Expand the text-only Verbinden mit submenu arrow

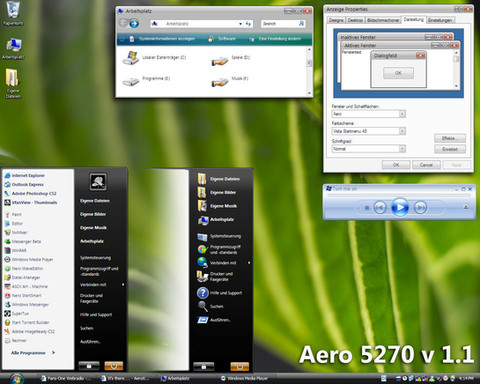pos(123,285)
